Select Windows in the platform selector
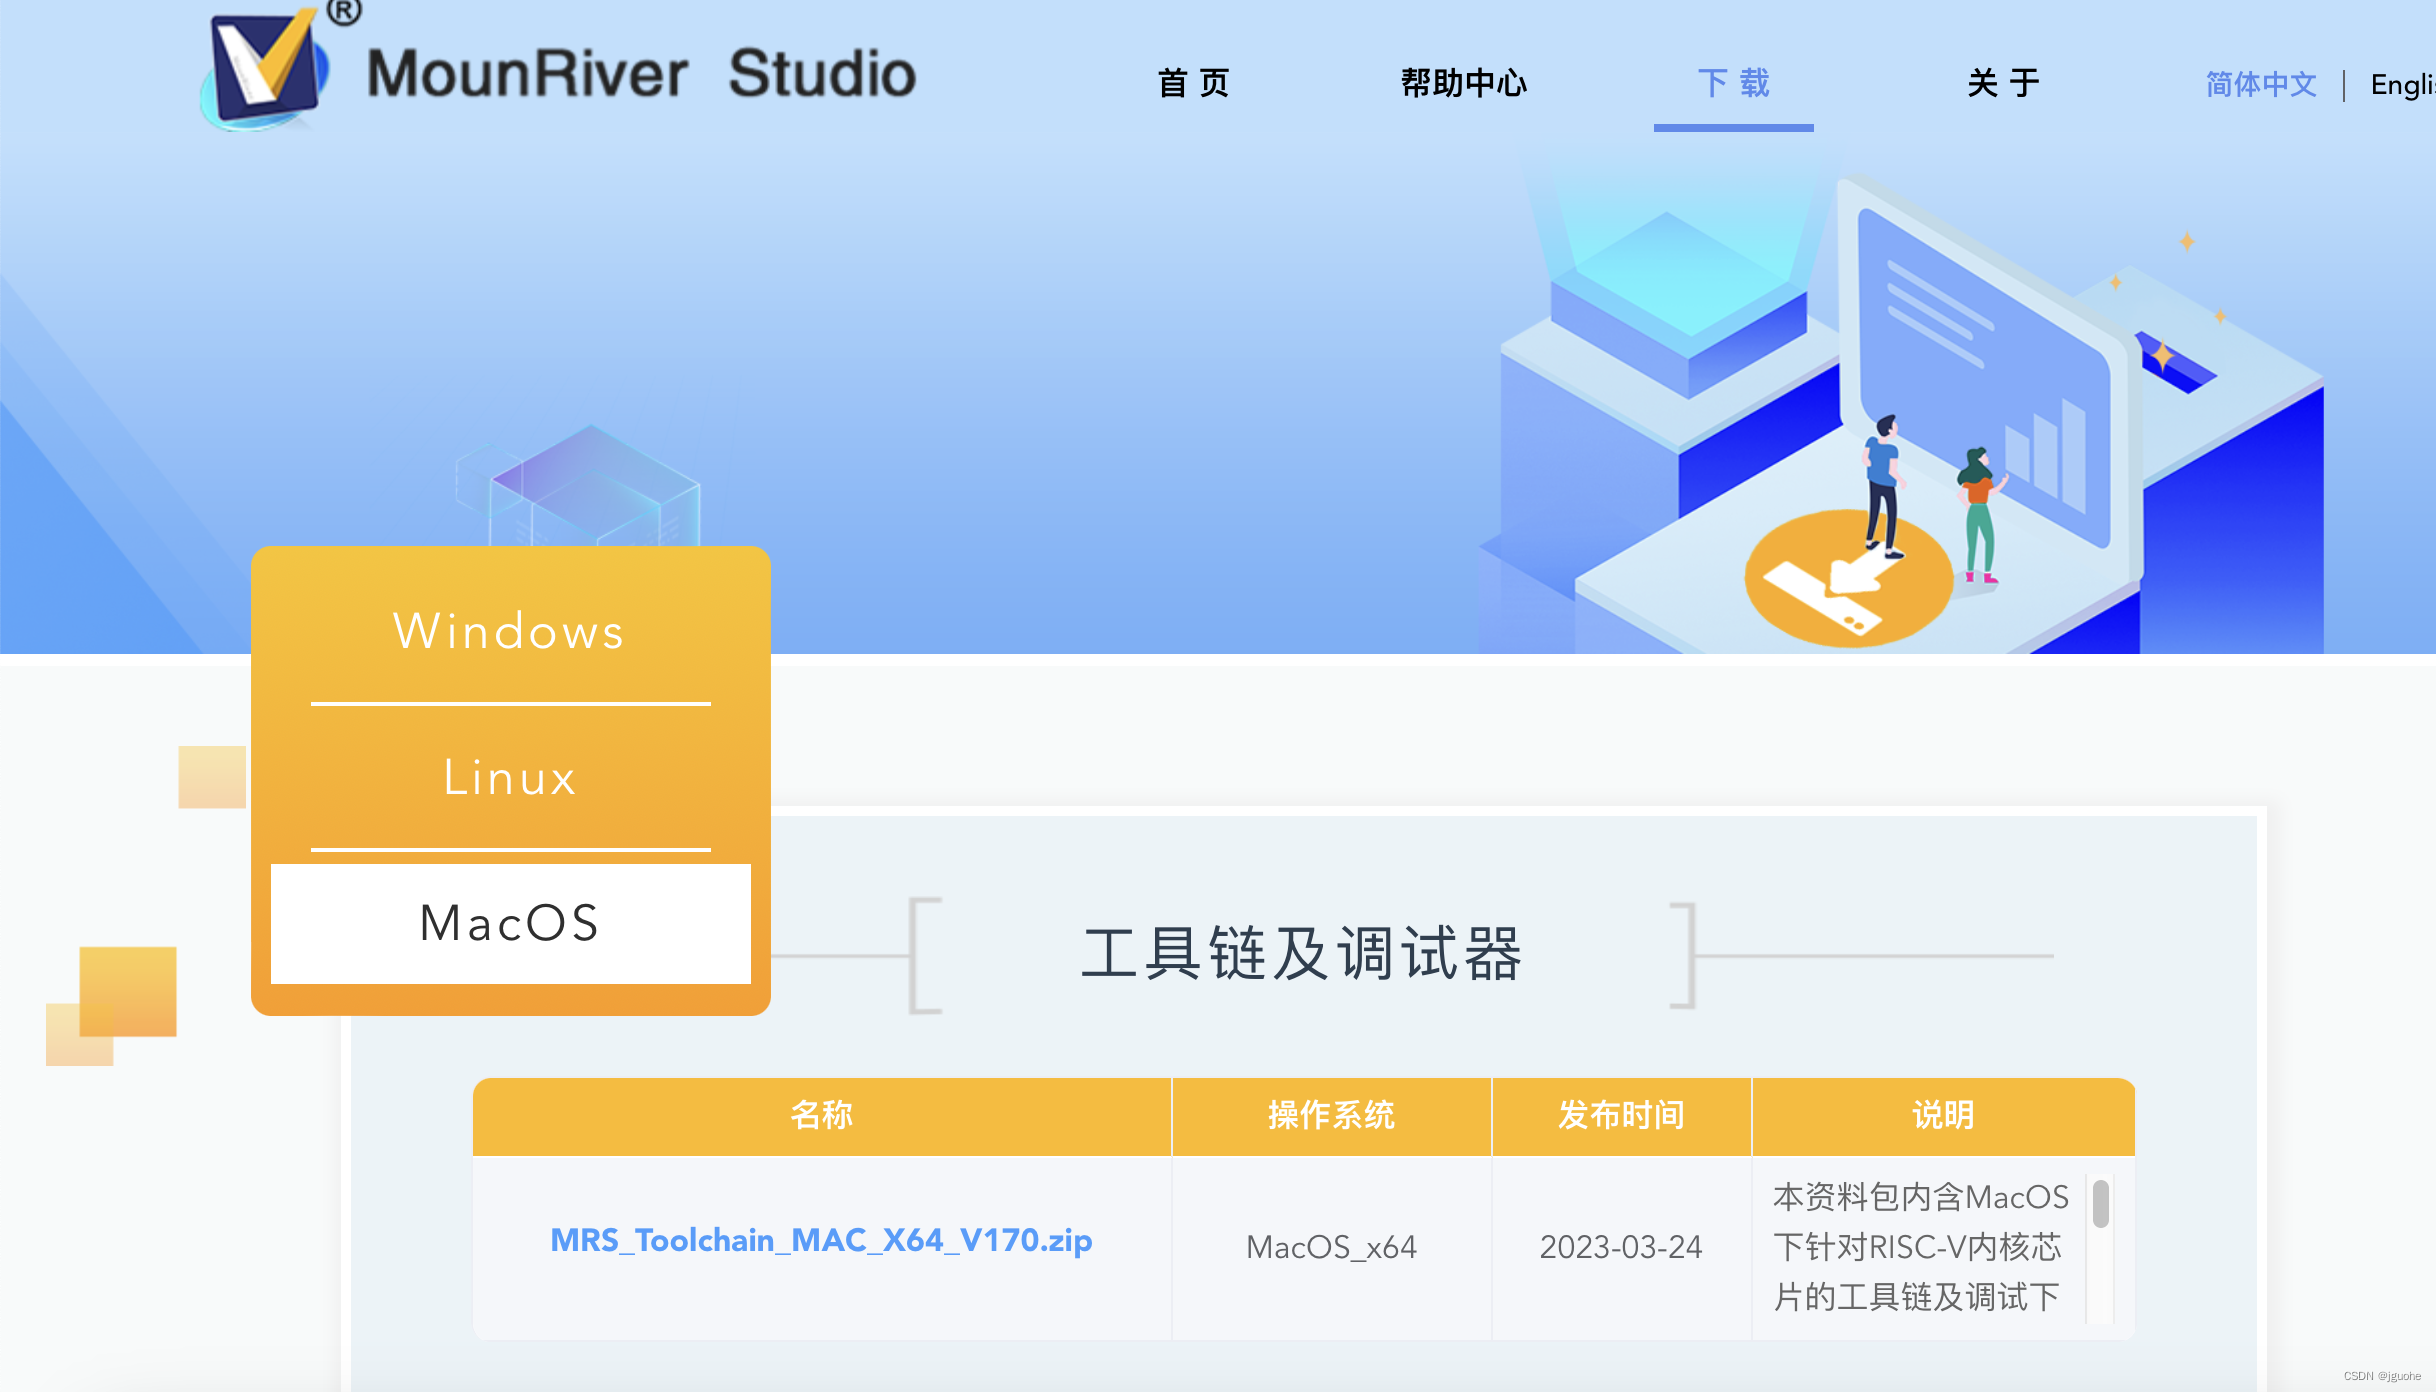 (x=509, y=631)
